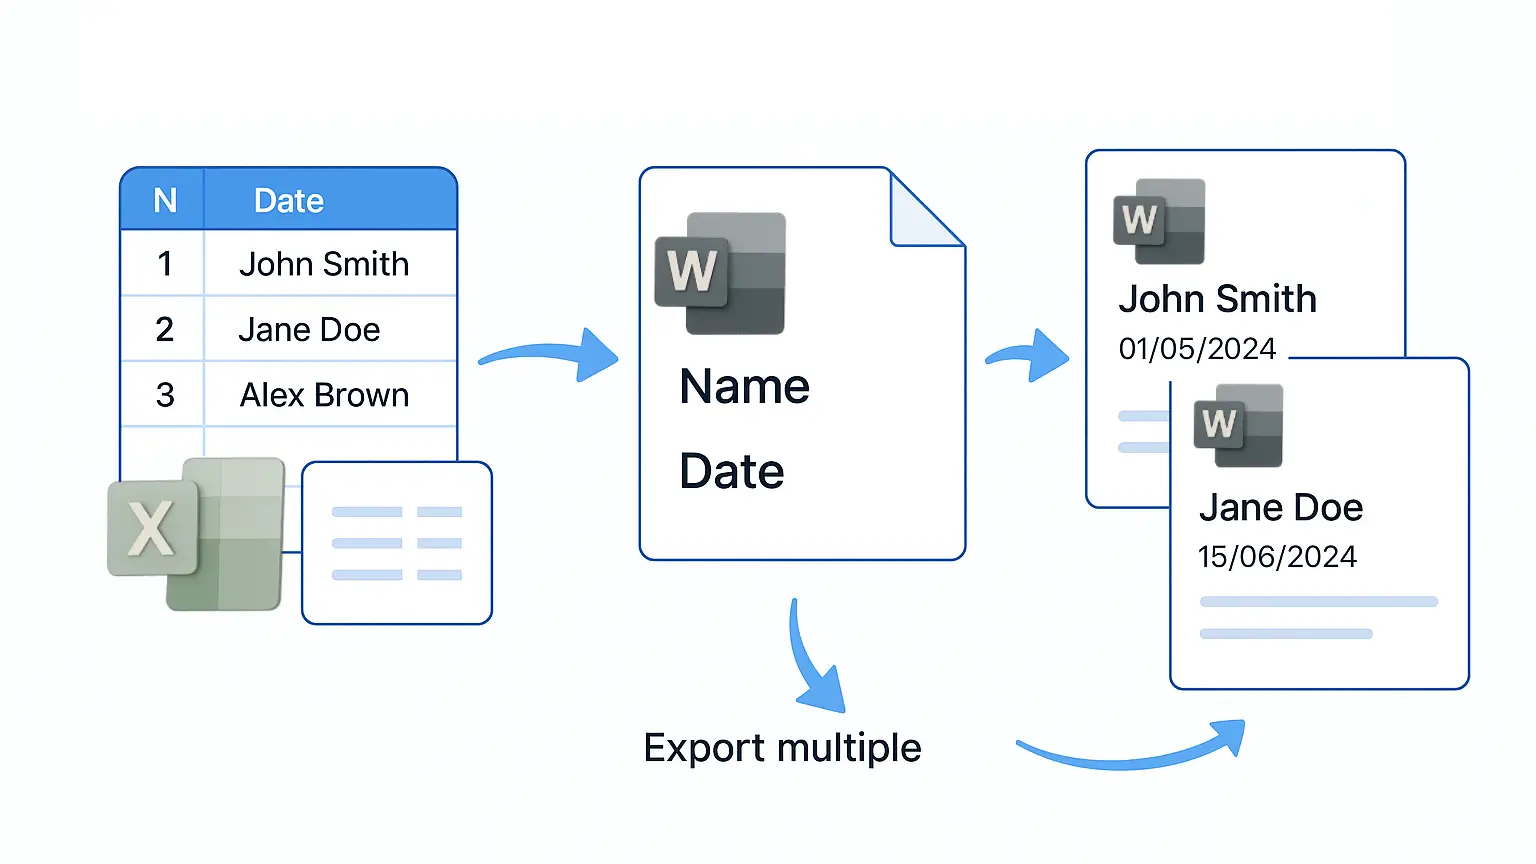Select row number 3 cell
Image resolution: width=1536 pixels, height=864 pixels.
[164, 395]
